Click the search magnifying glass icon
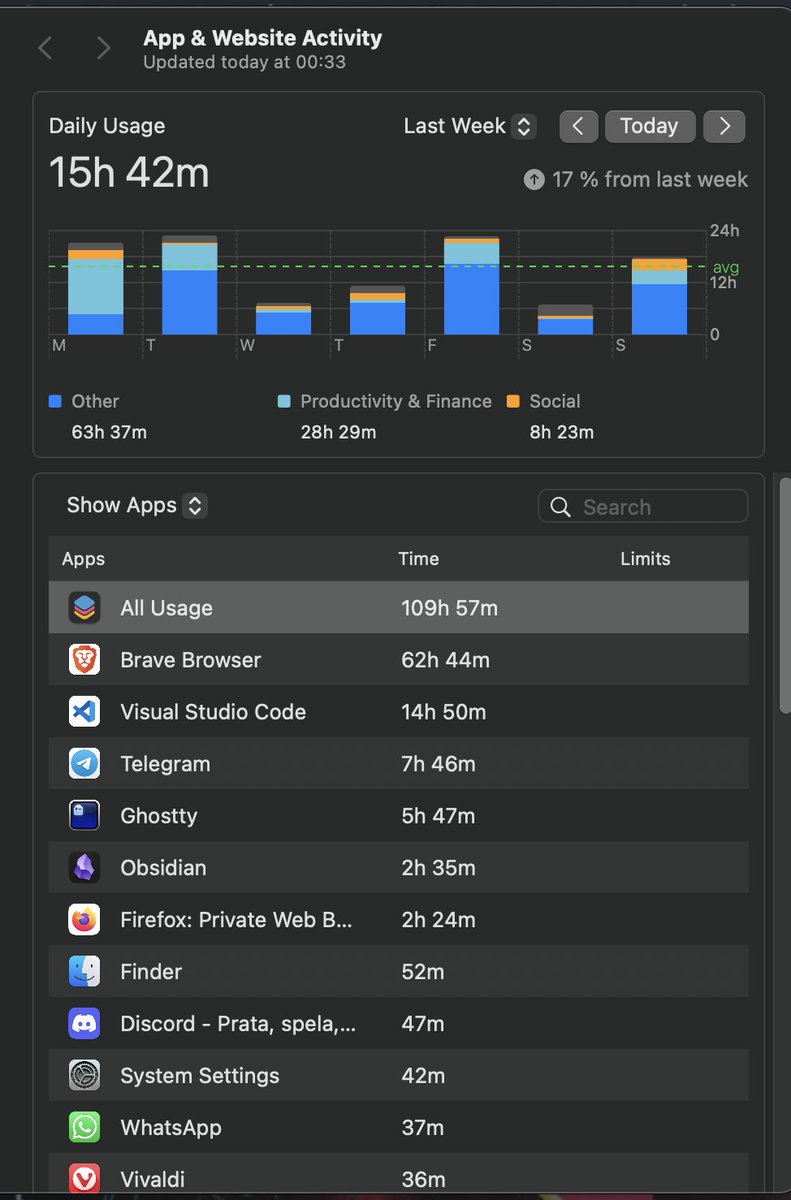The width and height of the screenshot is (791, 1200). click(561, 507)
